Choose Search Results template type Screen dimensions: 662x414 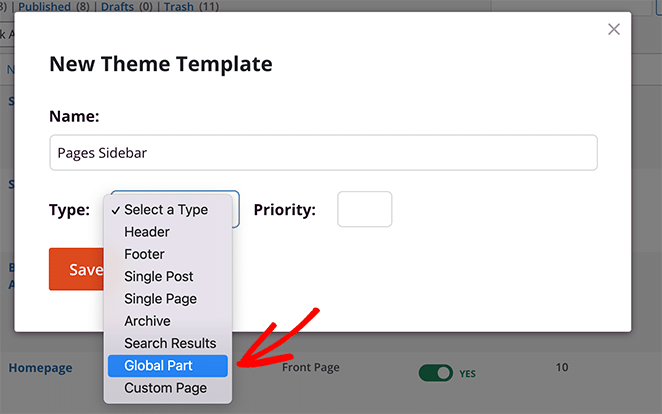170,343
